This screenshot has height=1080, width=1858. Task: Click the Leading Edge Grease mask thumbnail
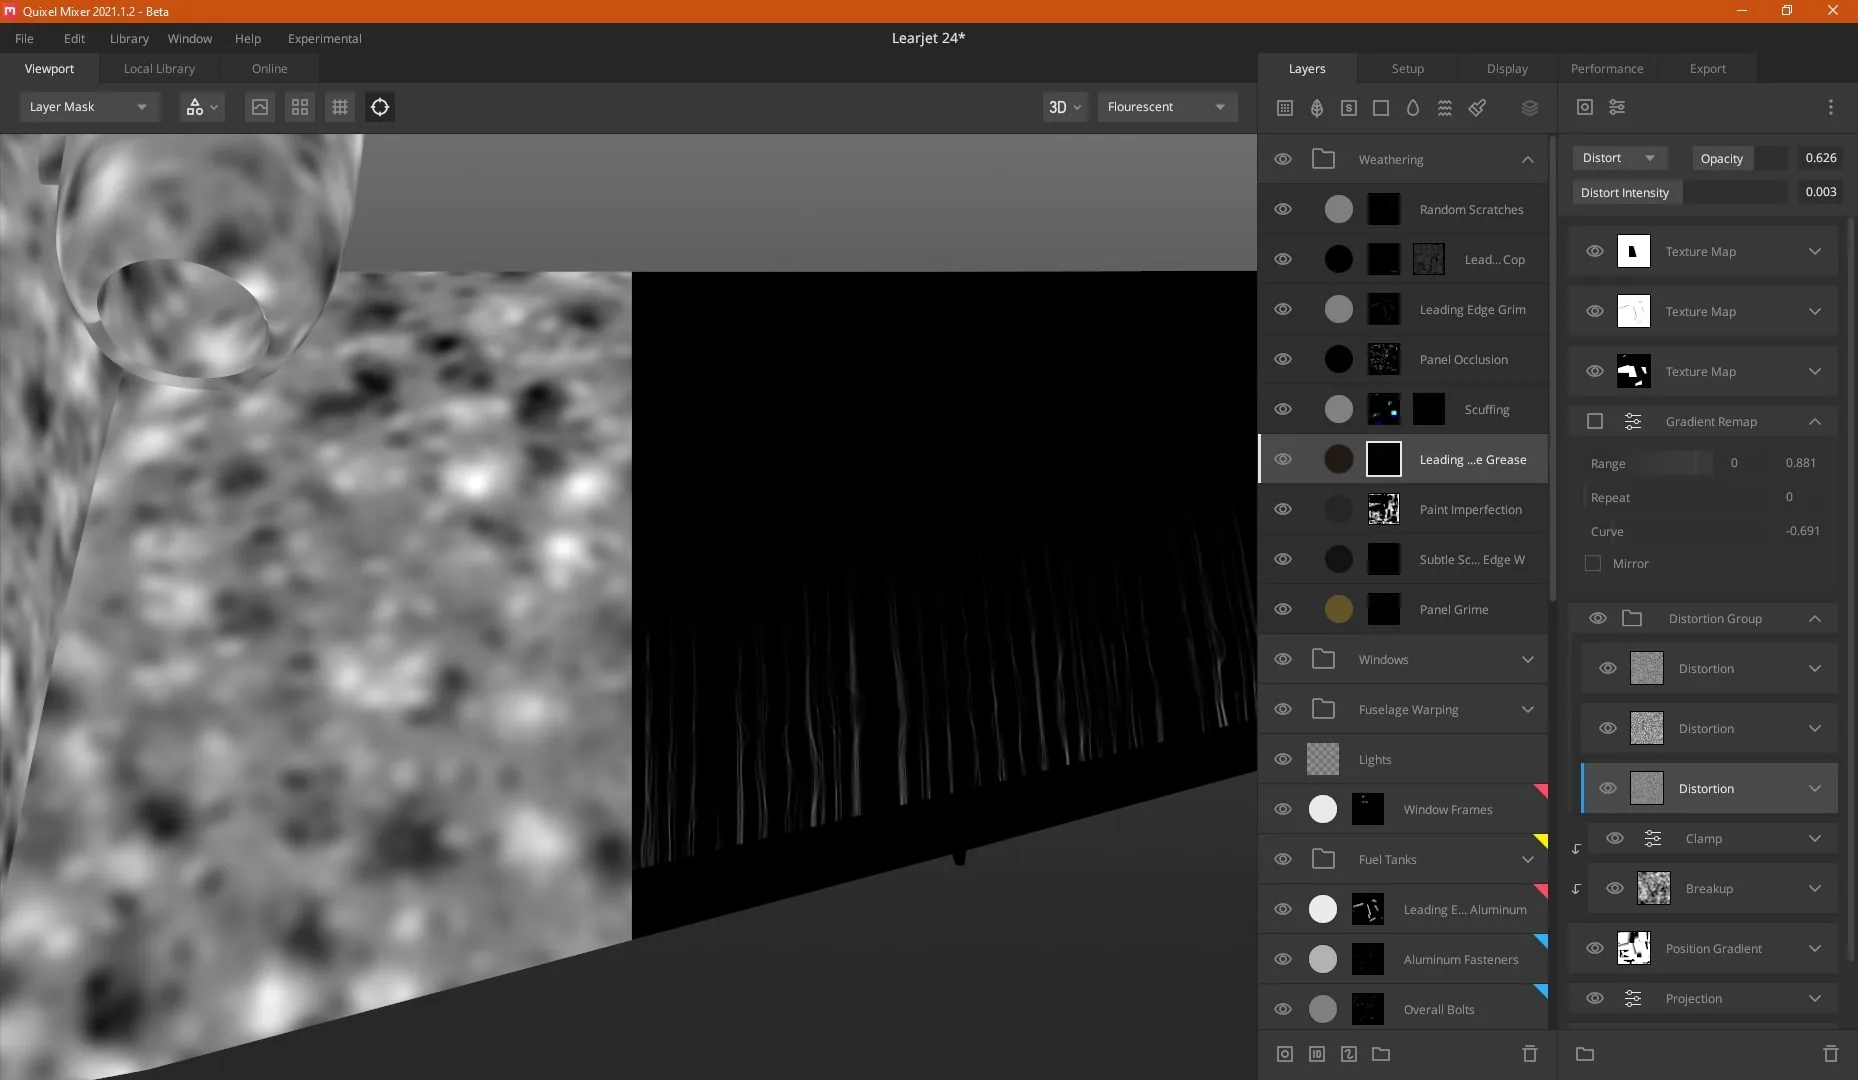pyautogui.click(x=1384, y=459)
